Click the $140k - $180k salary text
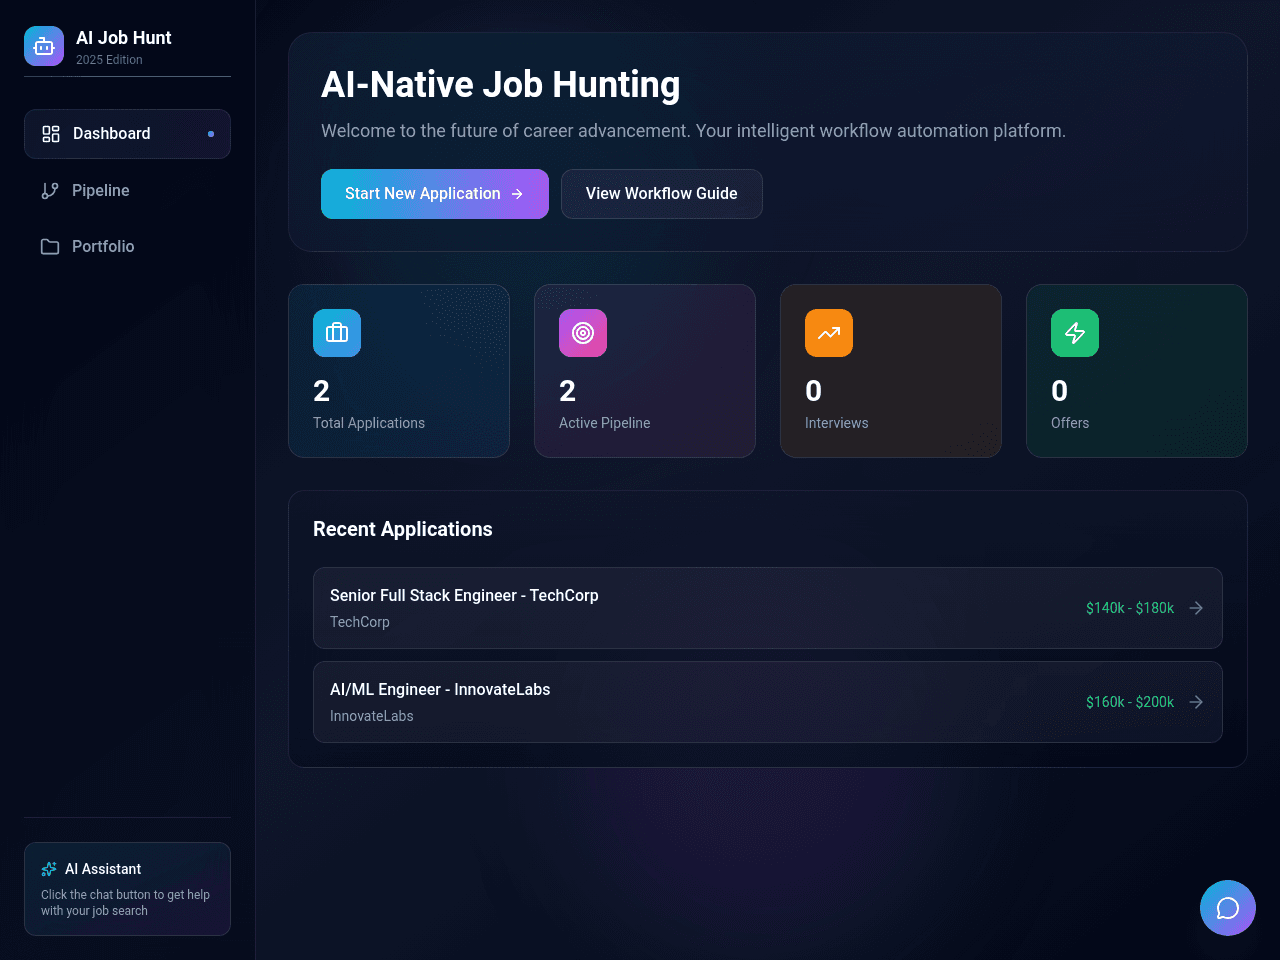 1130,608
